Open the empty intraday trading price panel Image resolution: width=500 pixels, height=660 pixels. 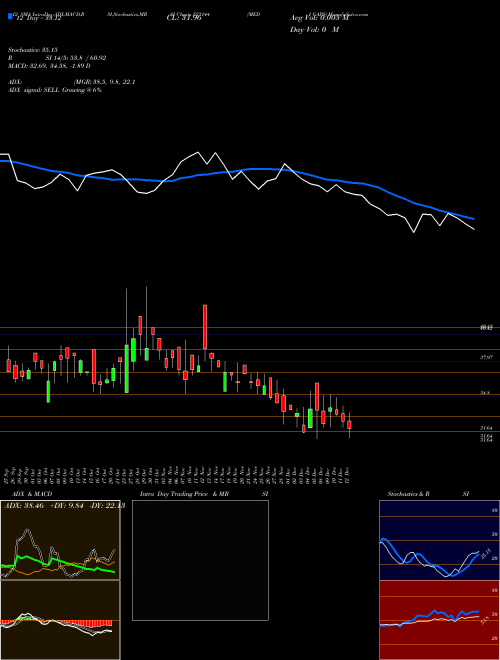pos(200,560)
